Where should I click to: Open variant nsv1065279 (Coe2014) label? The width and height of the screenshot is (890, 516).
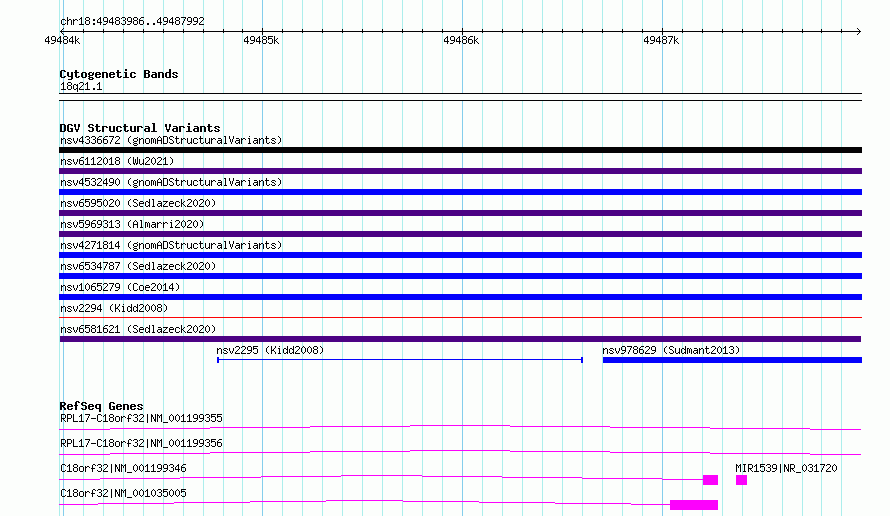[120, 287]
